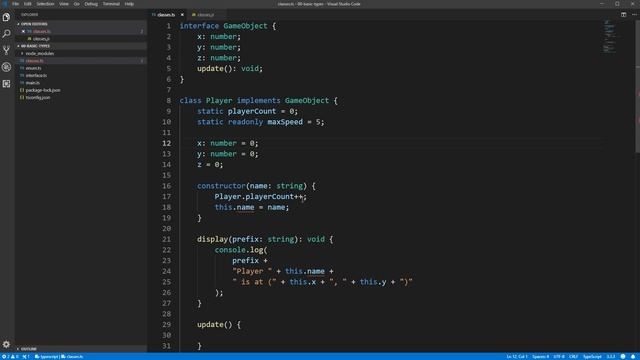Click the UTF-8 encoding indicator

pos(559,356)
